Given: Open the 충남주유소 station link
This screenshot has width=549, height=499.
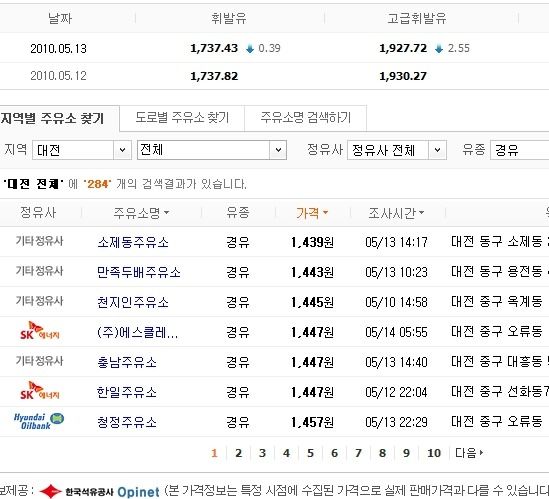Looking at the screenshot, I should pos(127,362).
